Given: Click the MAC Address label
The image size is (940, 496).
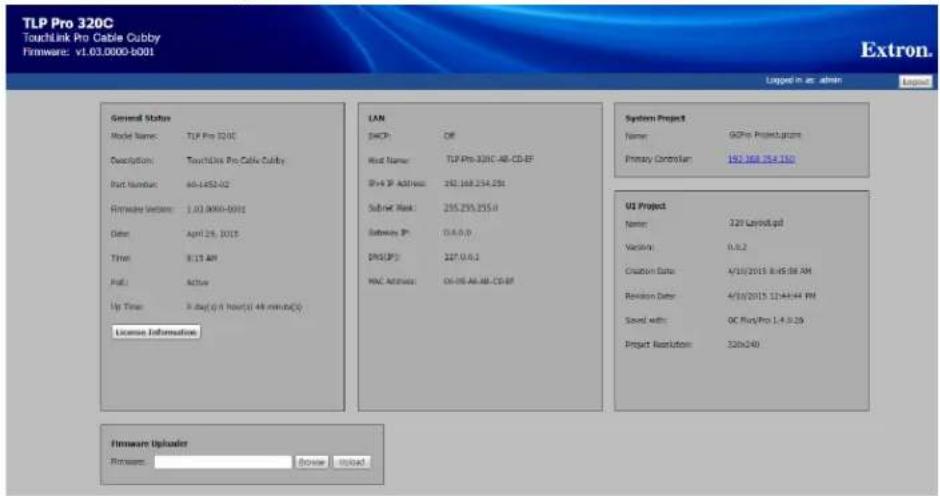Looking at the screenshot, I should point(392,281).
